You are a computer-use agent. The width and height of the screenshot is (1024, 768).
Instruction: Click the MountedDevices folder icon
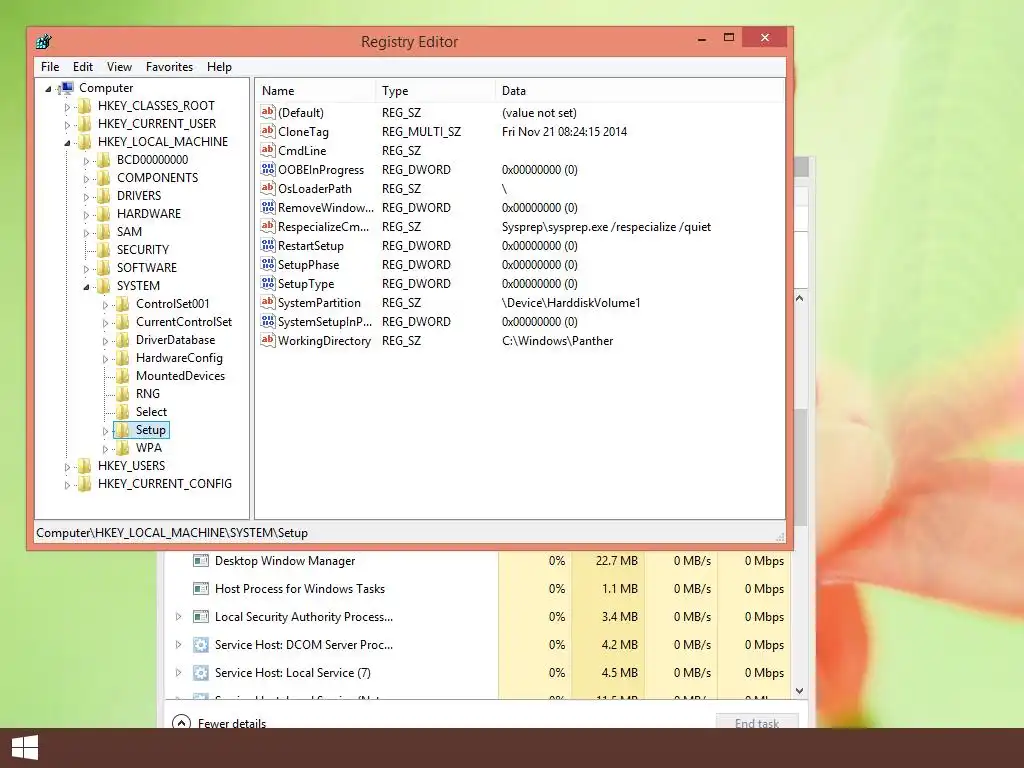122,376
